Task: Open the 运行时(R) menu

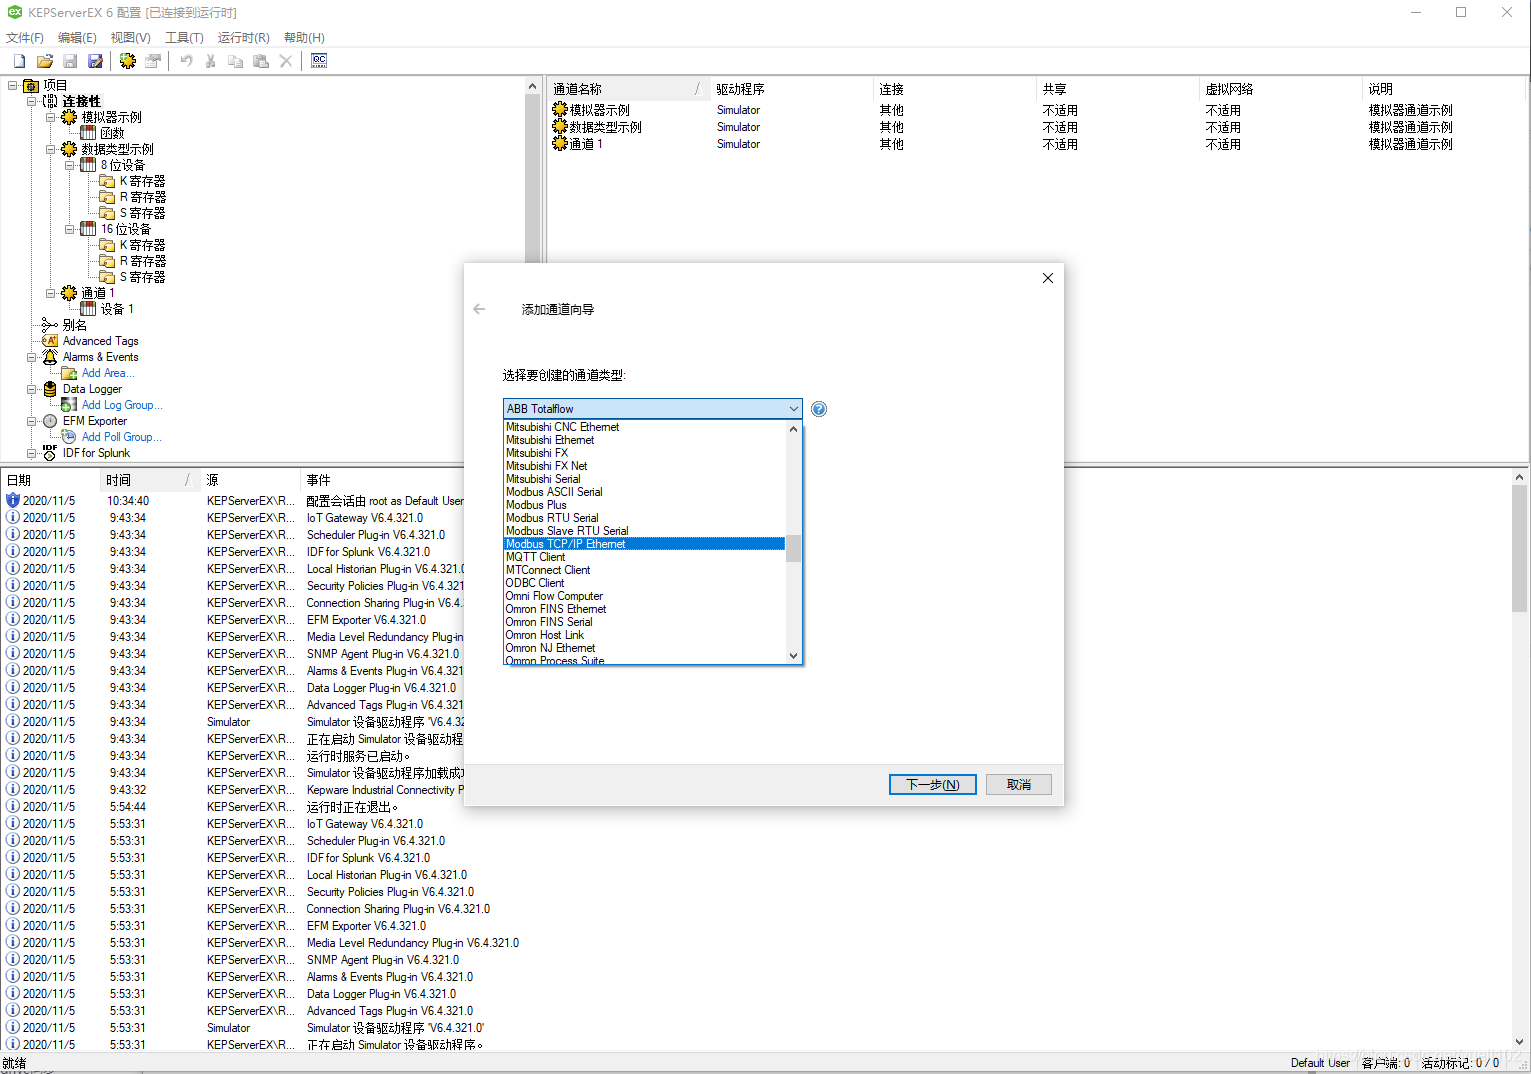Action: click(x=244, y=37)
